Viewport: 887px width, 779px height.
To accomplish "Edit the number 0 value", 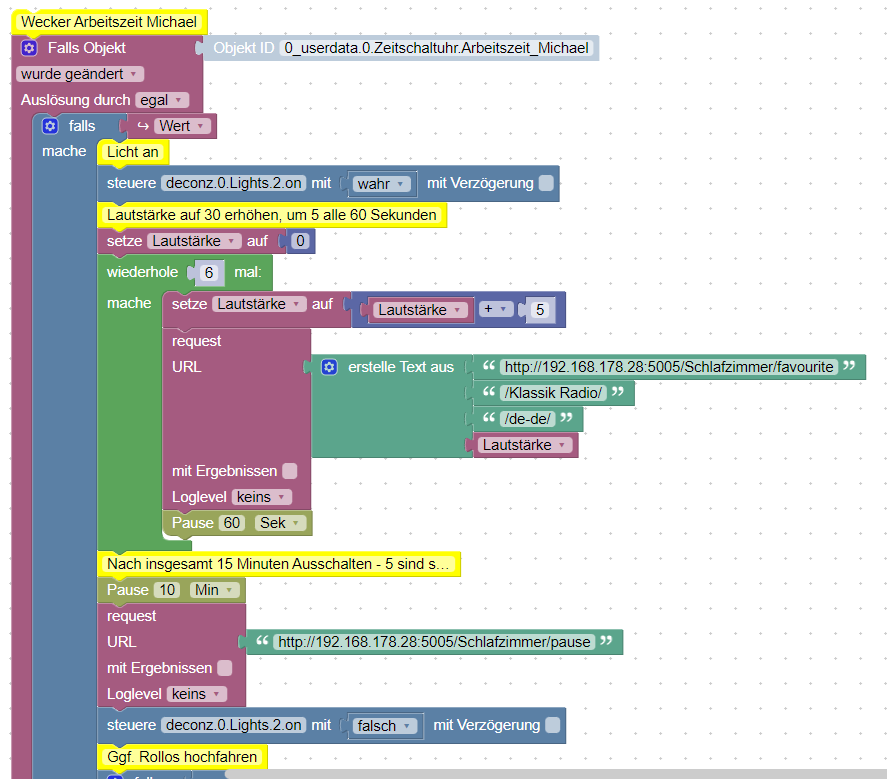I will (300, 241).
